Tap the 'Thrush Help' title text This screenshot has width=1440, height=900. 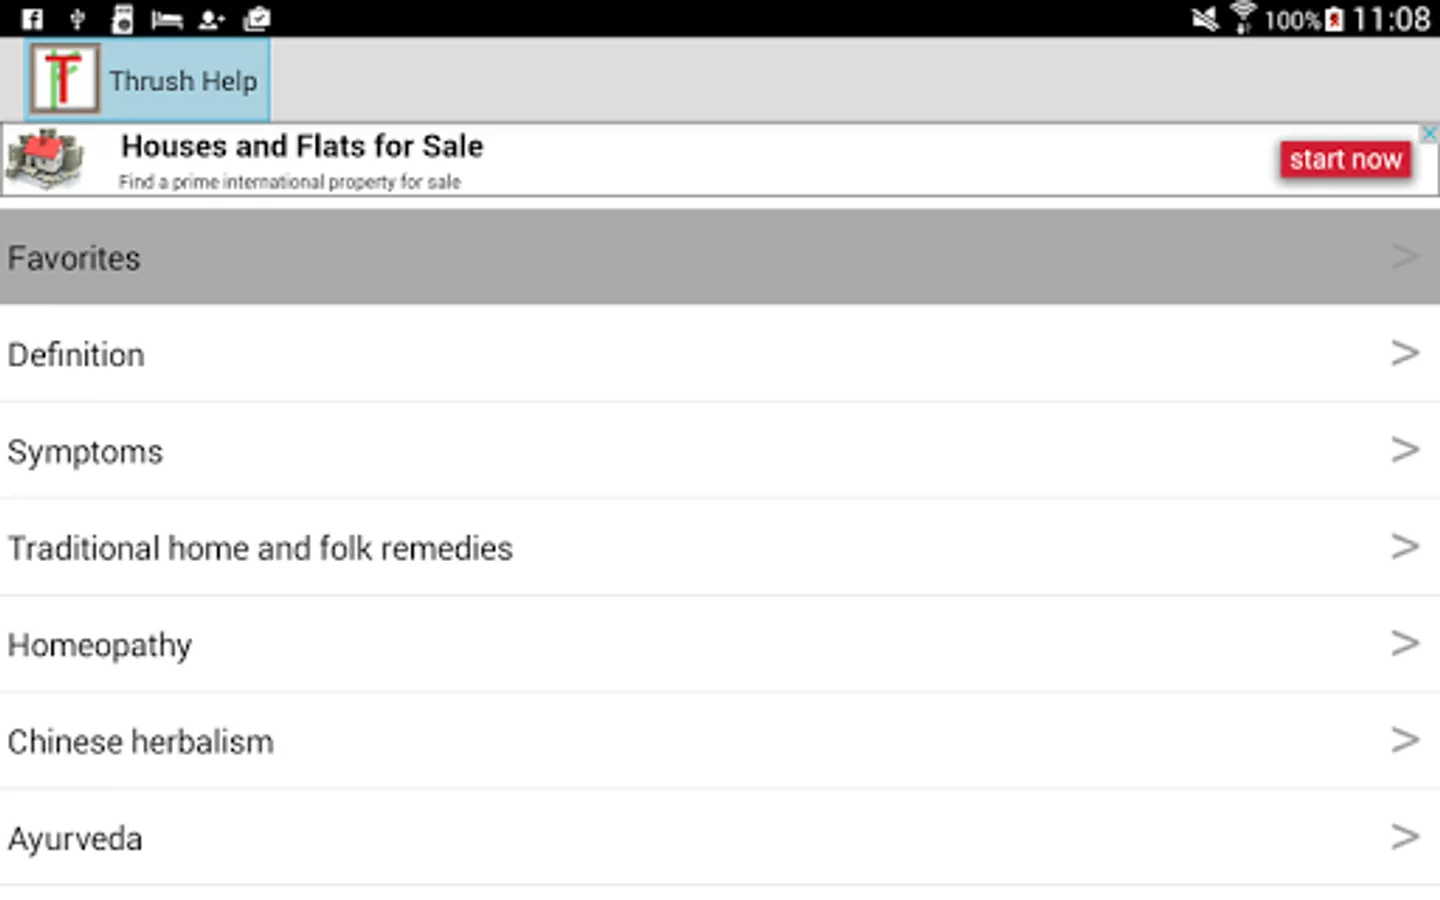tap(183, 81)
